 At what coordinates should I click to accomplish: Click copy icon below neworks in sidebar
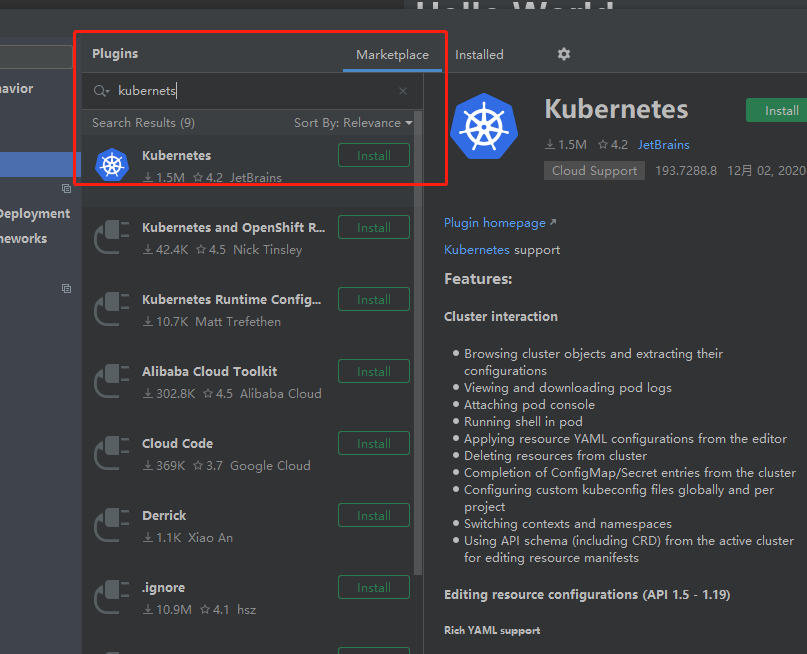pos(66,288)
